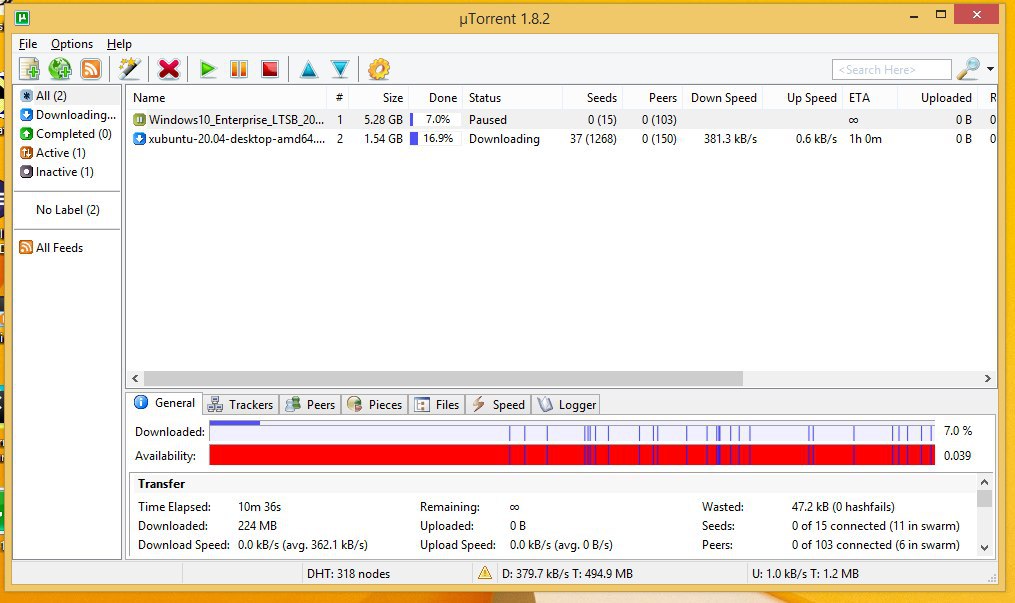The height and width of the screenshot is (603, 1015).
Task: Sort by Down Speed column header
Action: pyautogui.click(x=722, y=98)
